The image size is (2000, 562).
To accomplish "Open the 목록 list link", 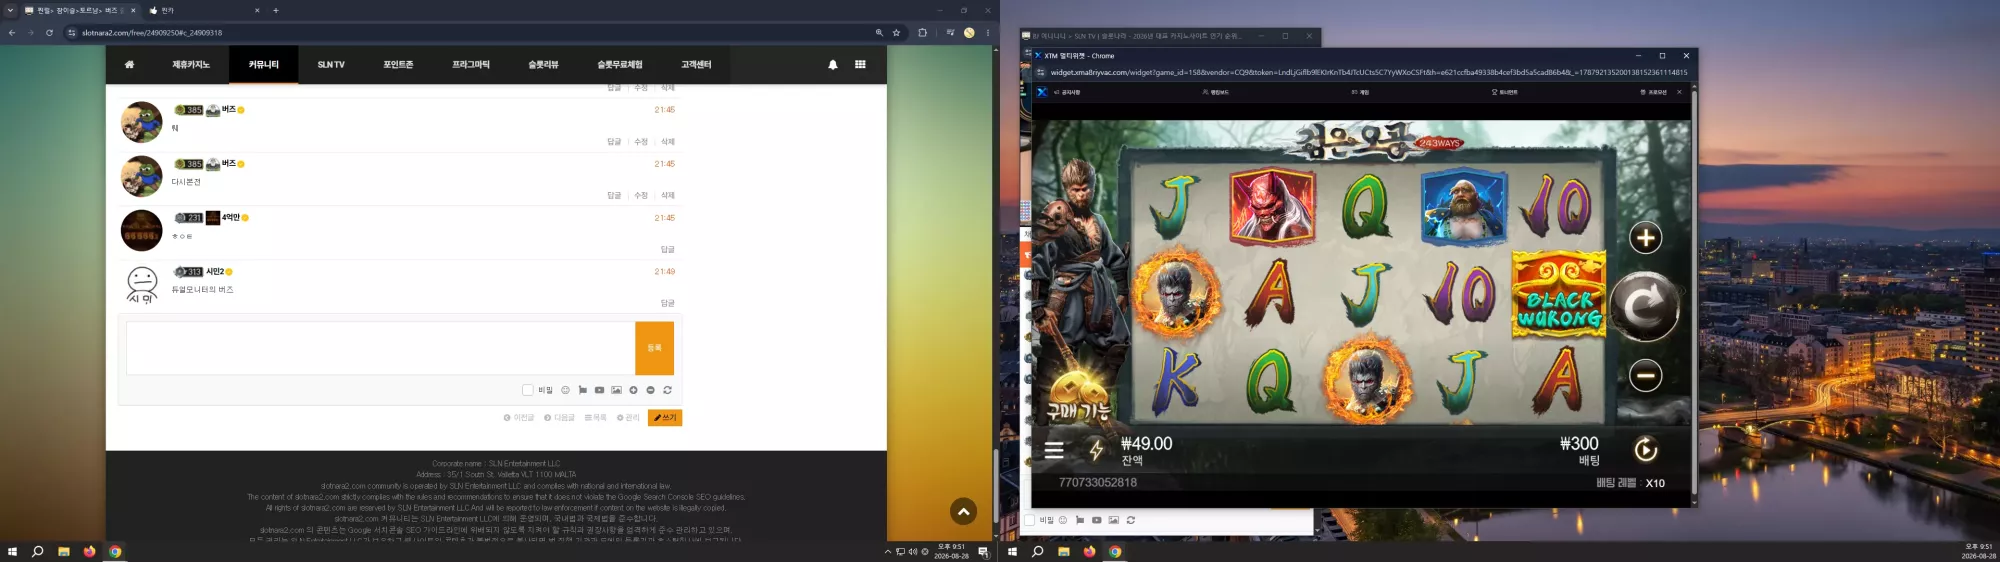I will 596,418.
